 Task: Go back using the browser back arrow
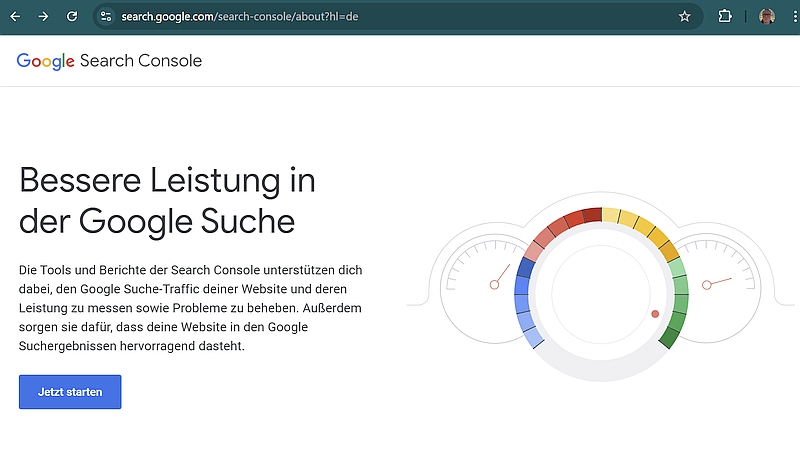tap(15, 16)
